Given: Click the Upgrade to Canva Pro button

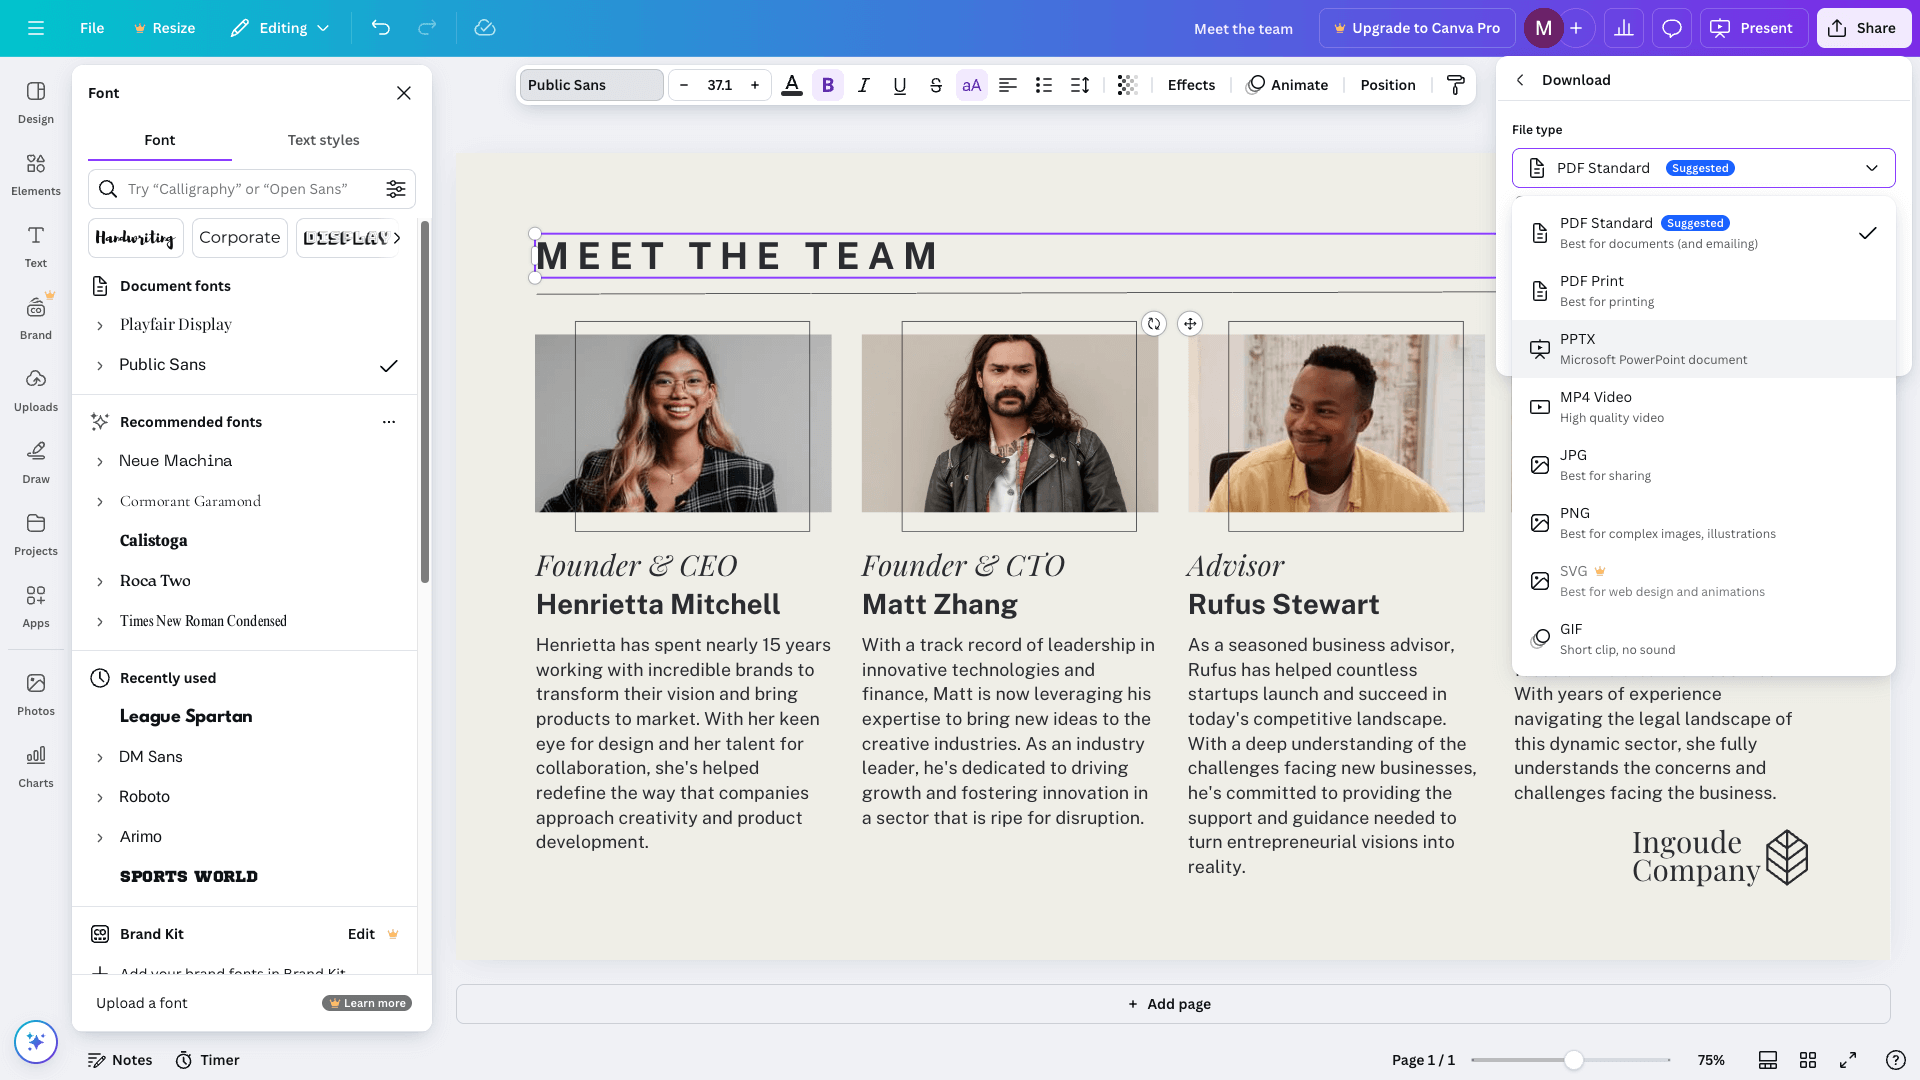Looking at the screenshot, I should point(1416,28).
